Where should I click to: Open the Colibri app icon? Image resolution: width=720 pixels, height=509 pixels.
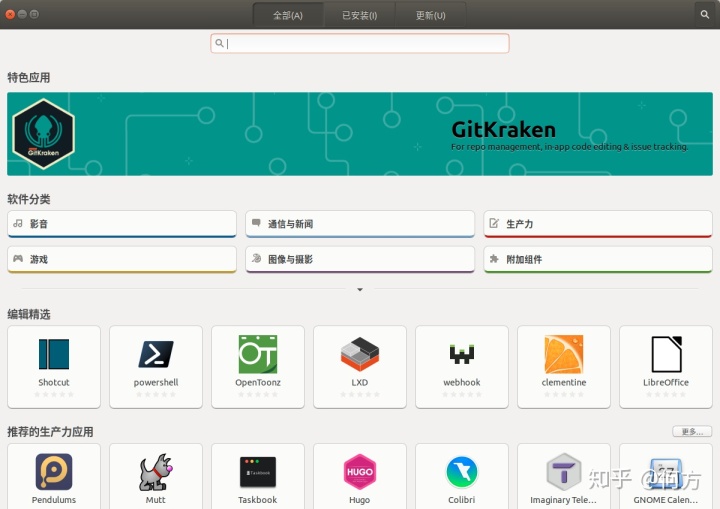[x=461, y=472]
